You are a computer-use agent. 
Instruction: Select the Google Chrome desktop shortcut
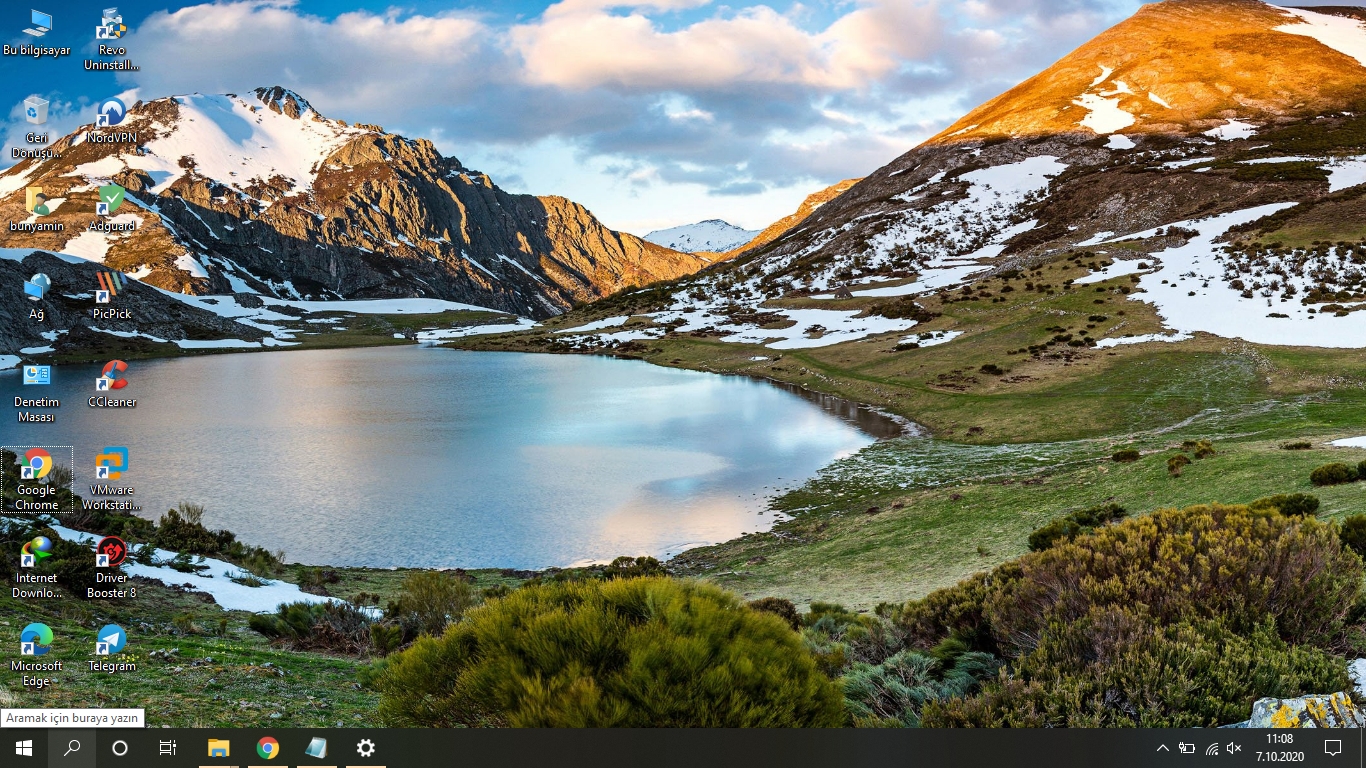pyautogui.click(x=37, y=466)
